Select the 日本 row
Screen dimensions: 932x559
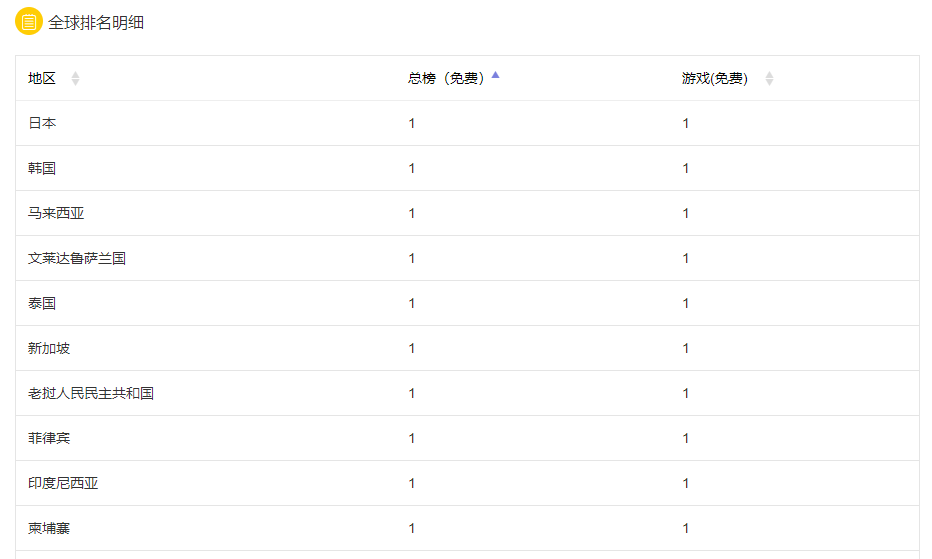[x=42, y=123]
